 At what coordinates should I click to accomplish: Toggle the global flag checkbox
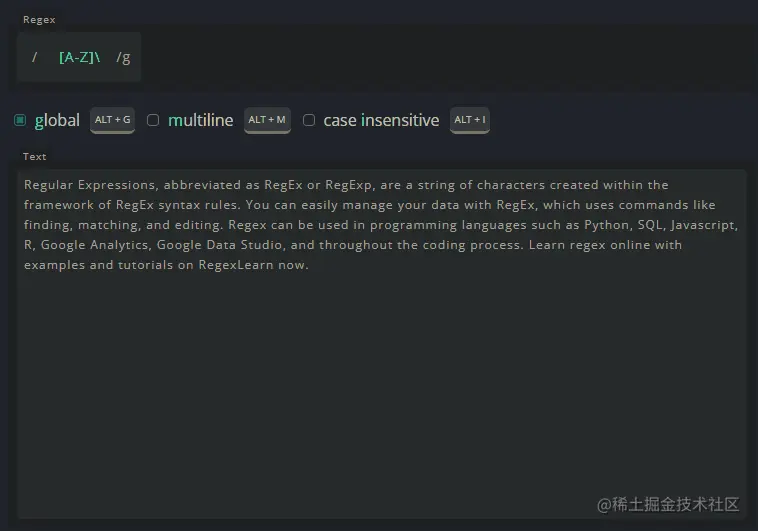tap(20, 120)
